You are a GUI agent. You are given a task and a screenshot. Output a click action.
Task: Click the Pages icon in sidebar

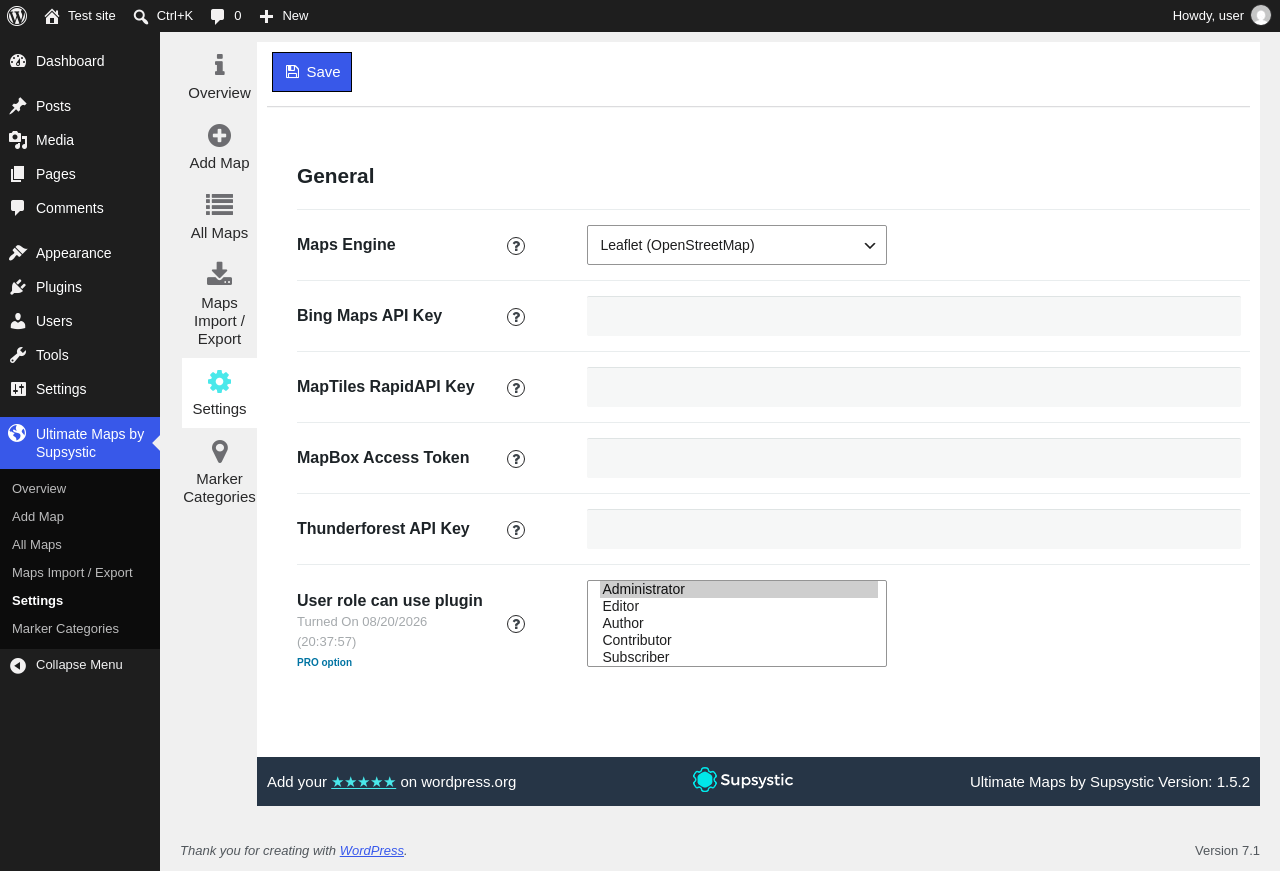(x=18, y=174)
